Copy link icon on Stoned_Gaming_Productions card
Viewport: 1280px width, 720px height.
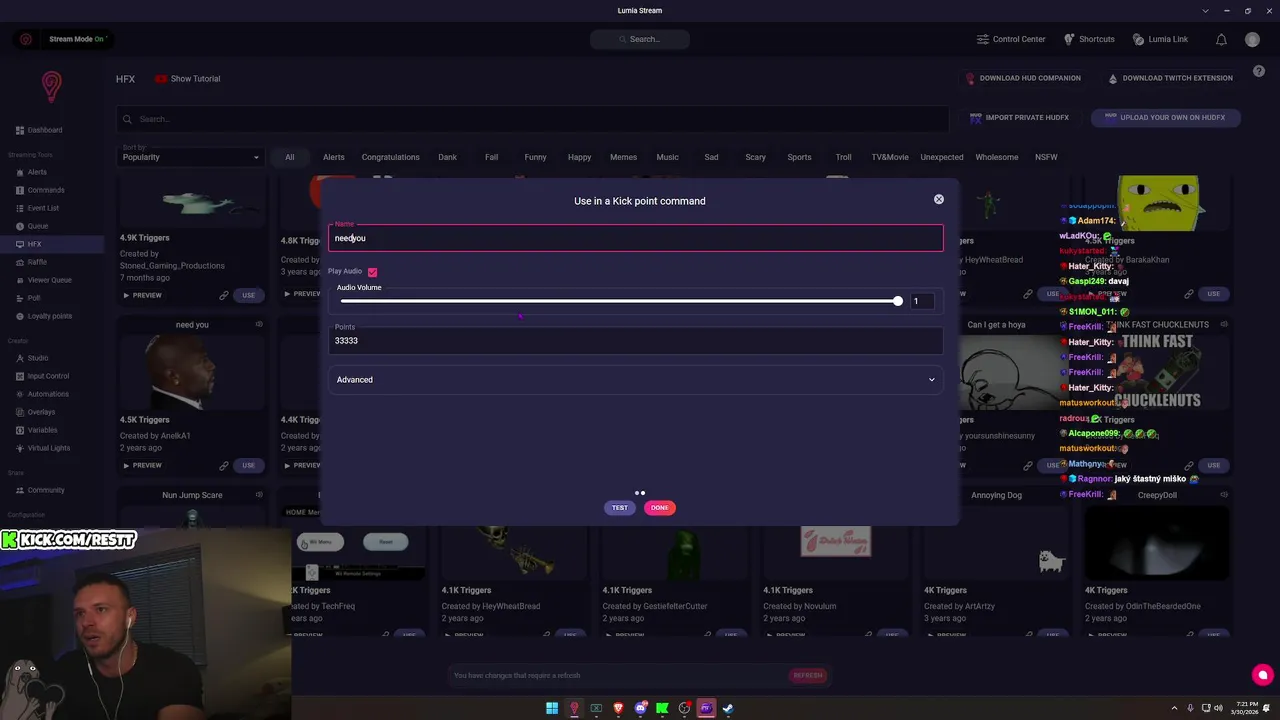(x=224, y=295)
